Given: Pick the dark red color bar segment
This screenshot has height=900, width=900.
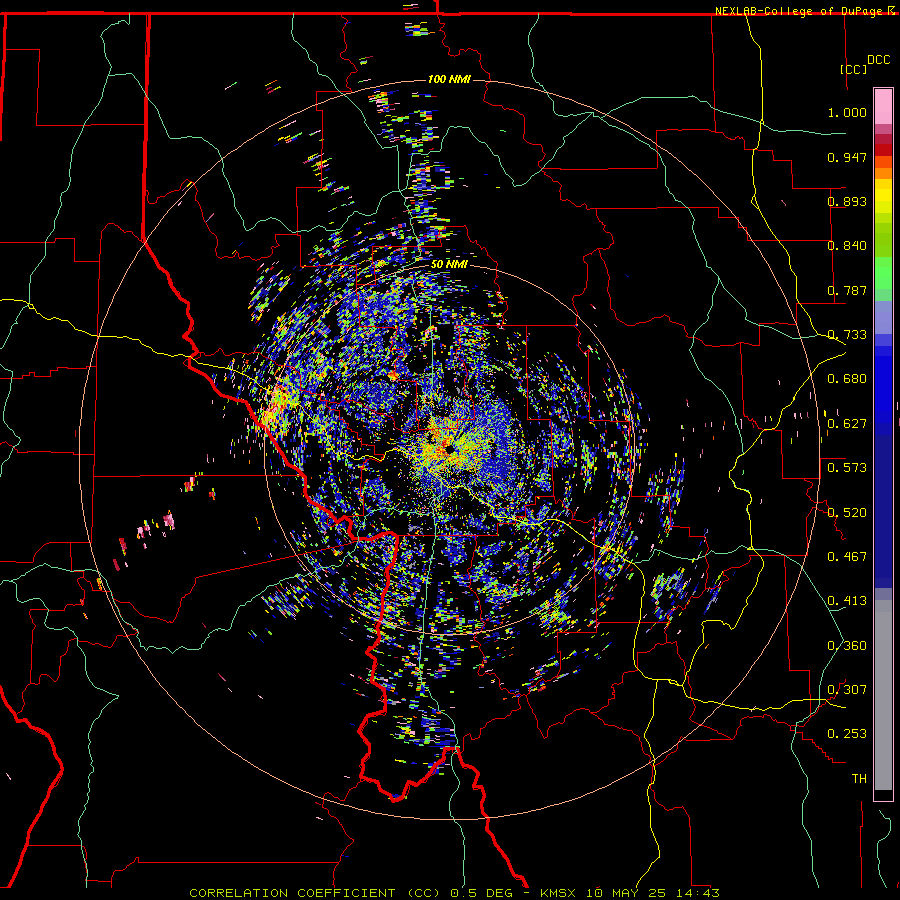Looking at the screenshot, I should point(883,149).
